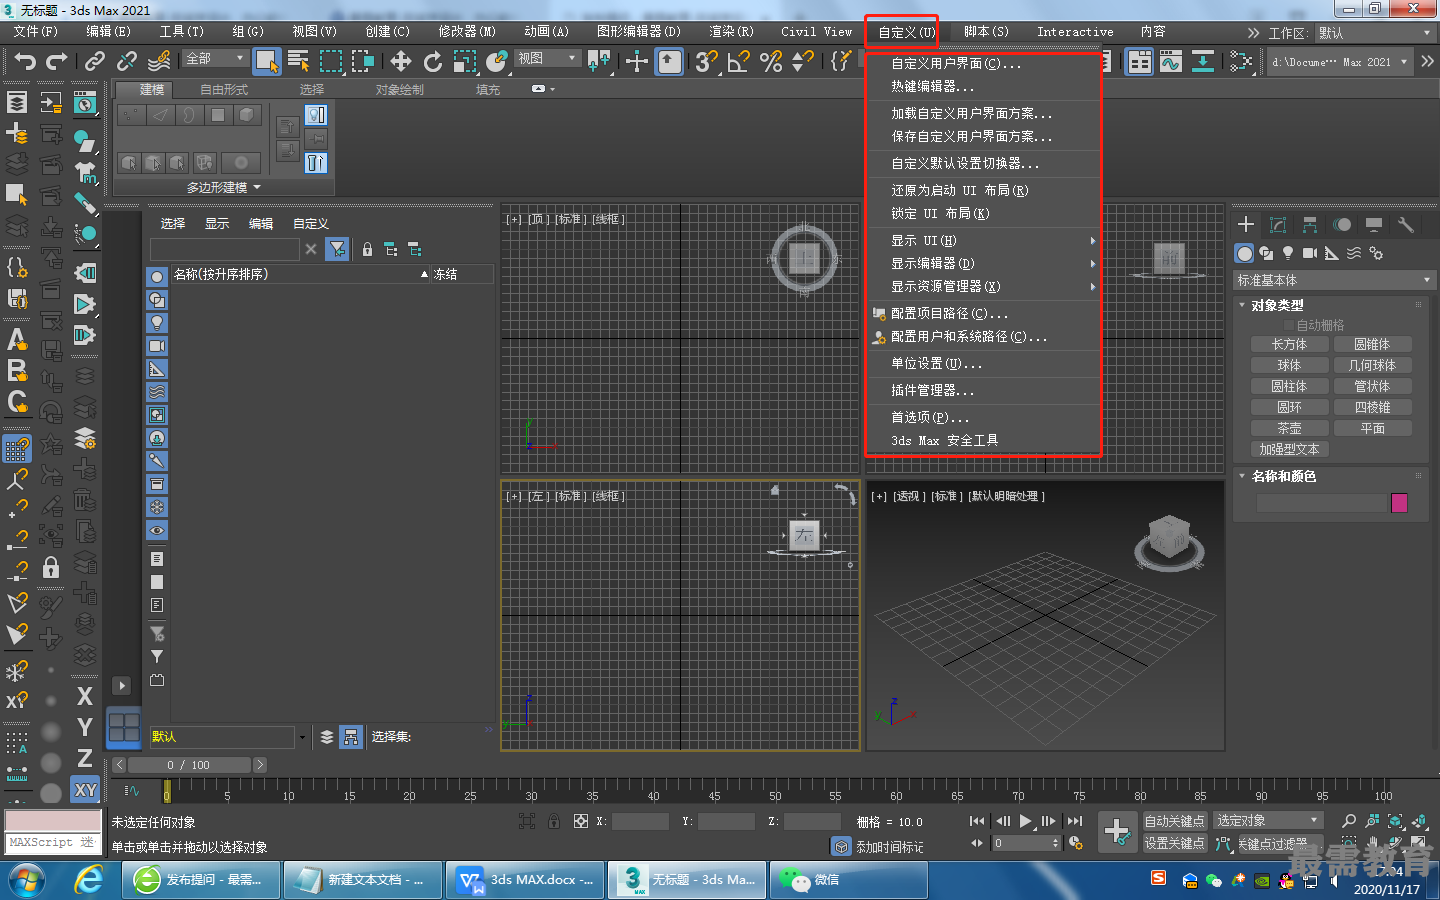Open the 渲染(R) menu

coord(731,32)
